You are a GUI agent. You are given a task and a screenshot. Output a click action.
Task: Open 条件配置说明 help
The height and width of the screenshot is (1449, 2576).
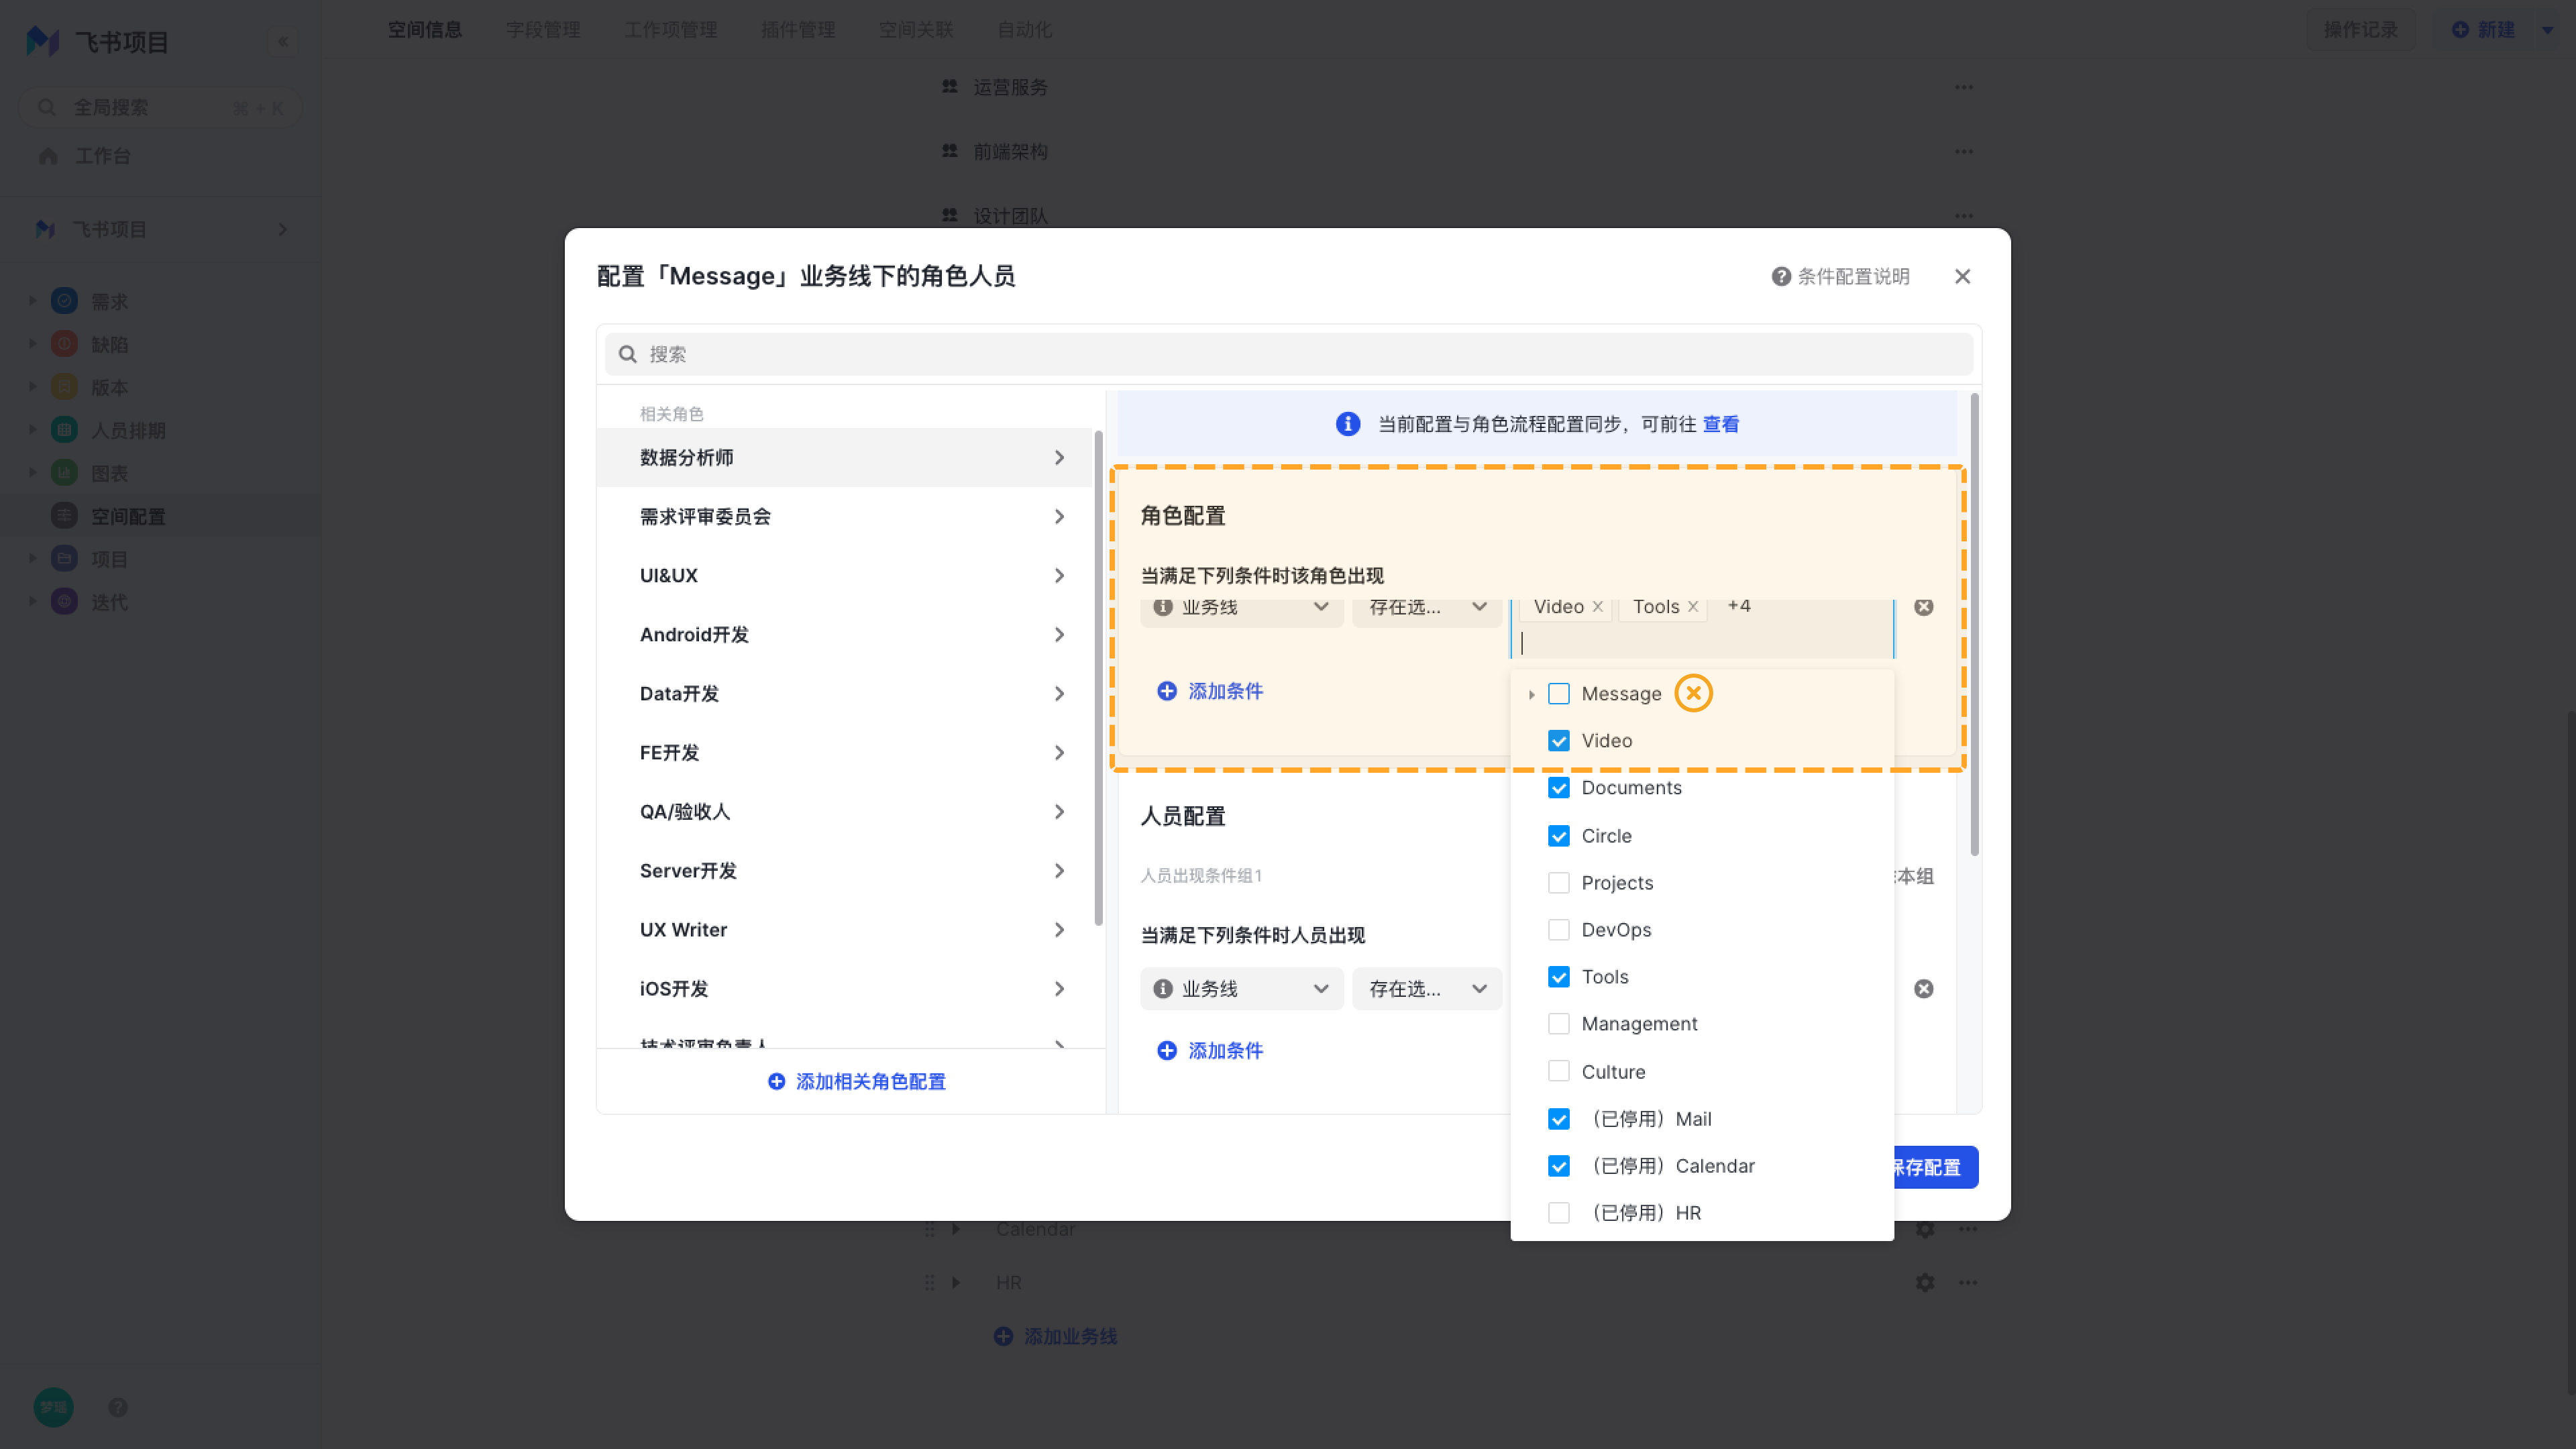[1840, 276]
